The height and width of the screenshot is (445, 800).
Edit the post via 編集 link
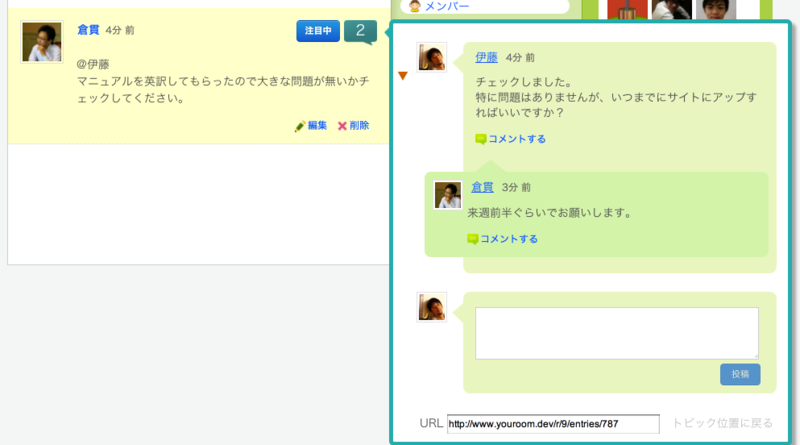coord(317,126)
